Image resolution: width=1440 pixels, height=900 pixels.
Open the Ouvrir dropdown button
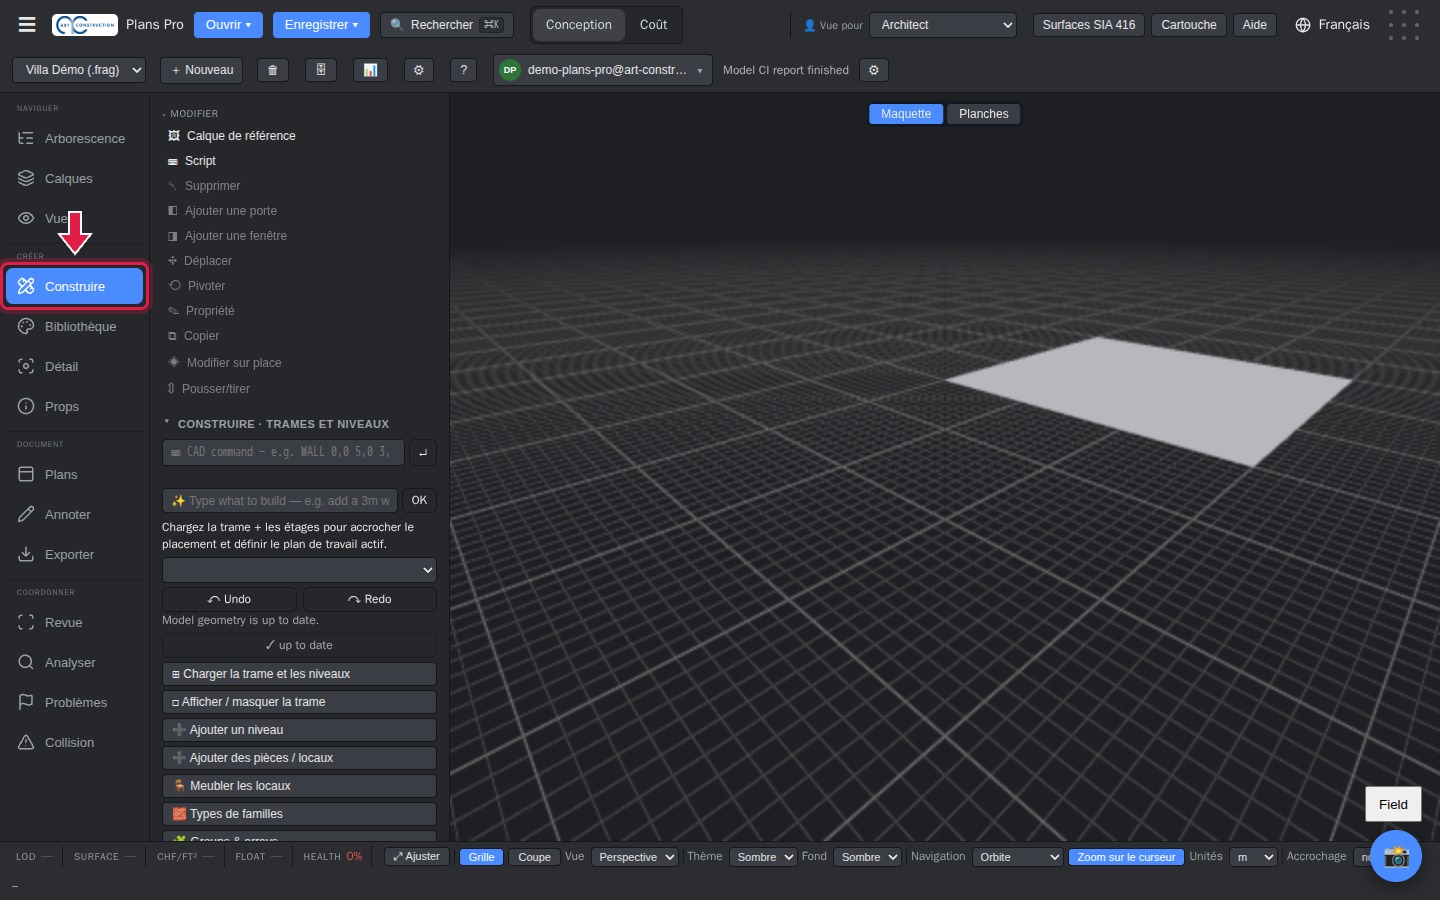[228, 25]
